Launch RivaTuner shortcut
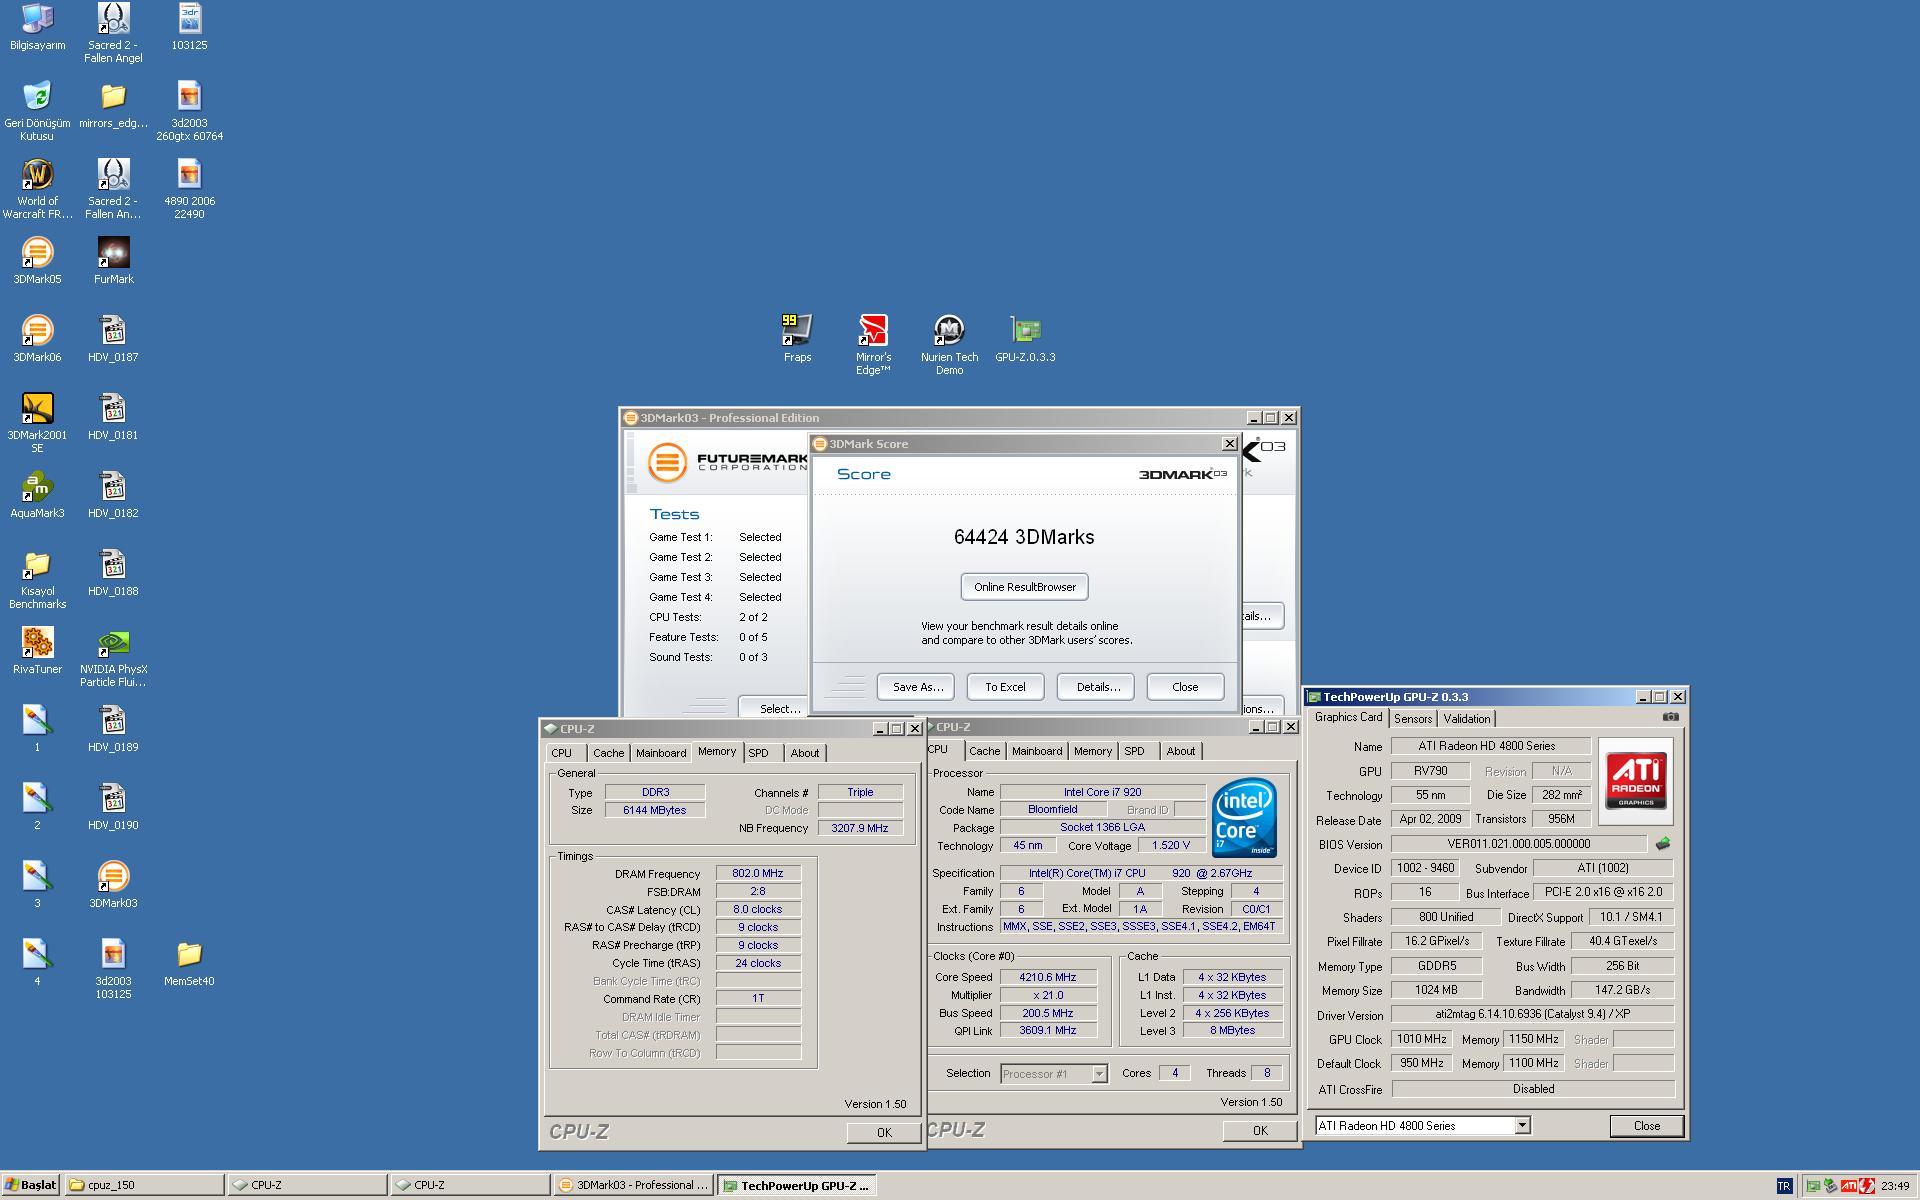This screenshot has width=1920, height=1200. coord(37,651)
